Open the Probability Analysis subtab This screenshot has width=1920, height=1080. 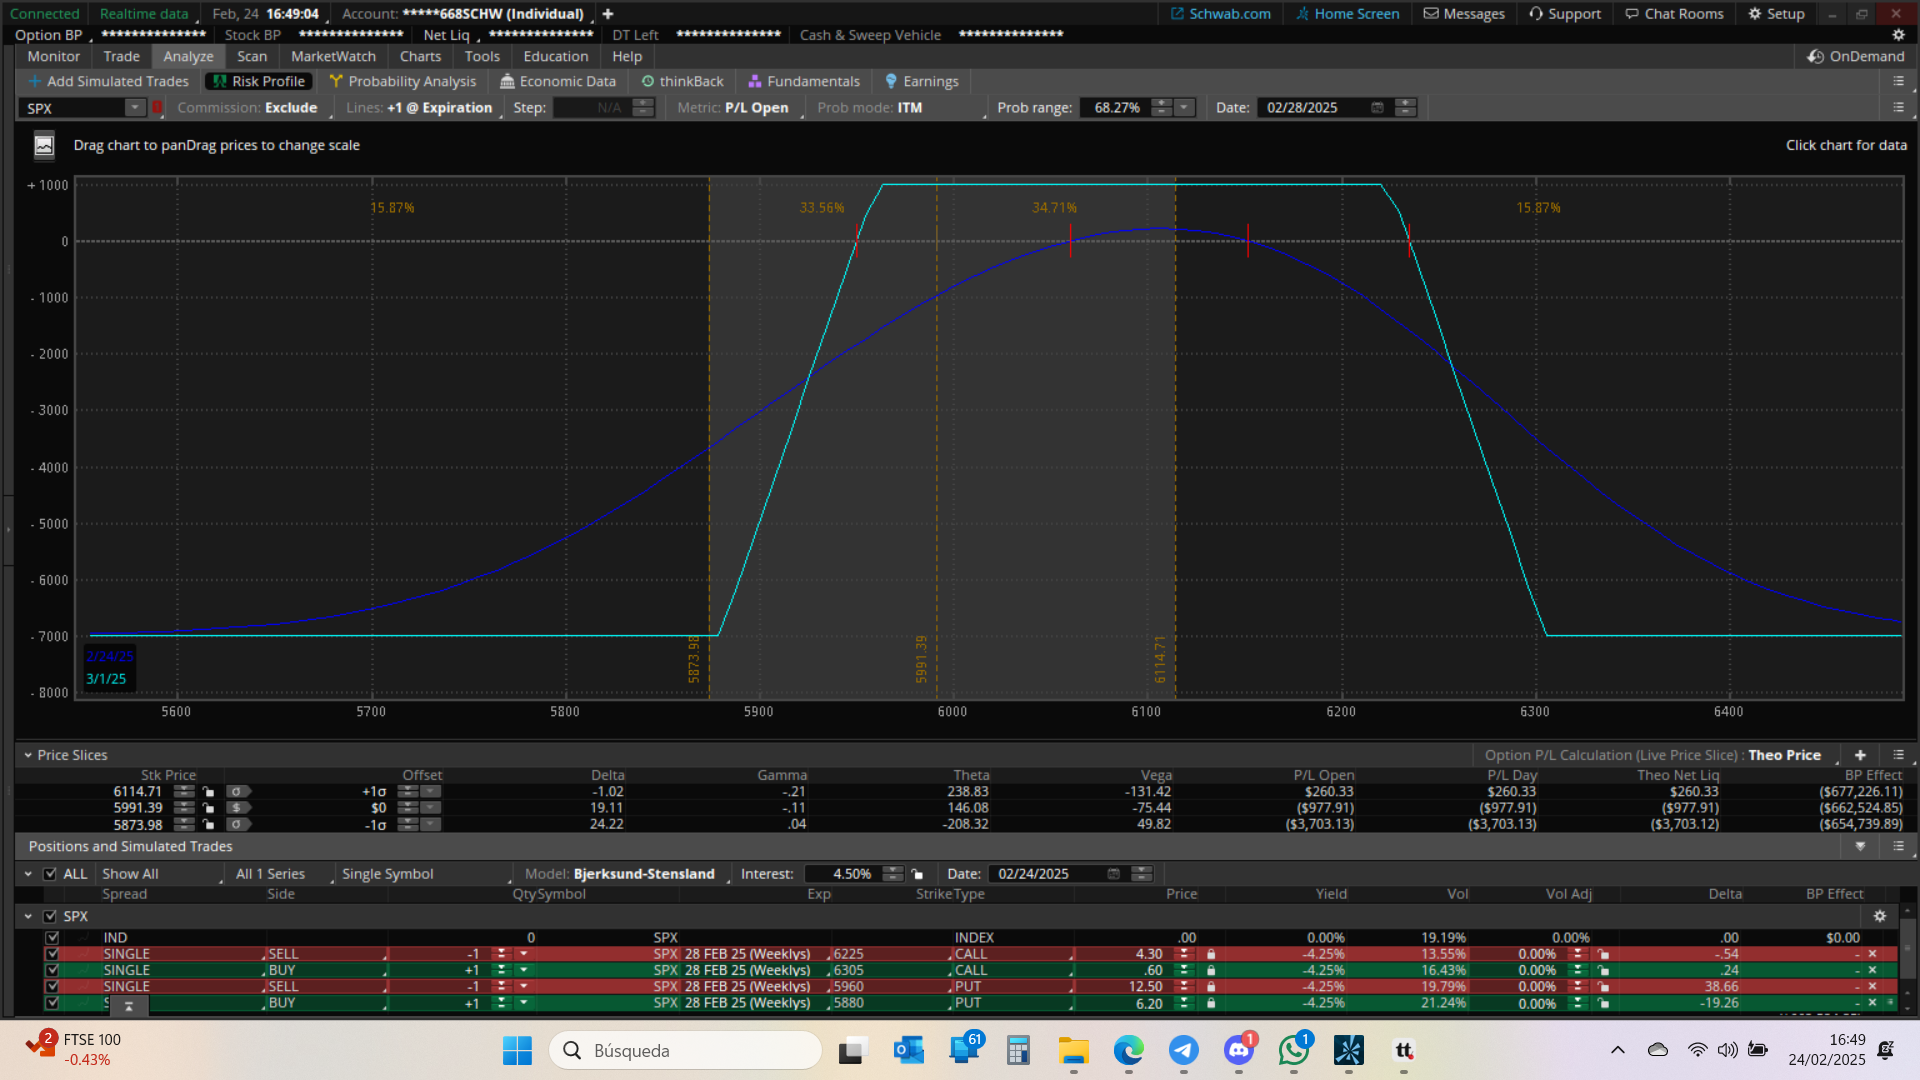403,82
